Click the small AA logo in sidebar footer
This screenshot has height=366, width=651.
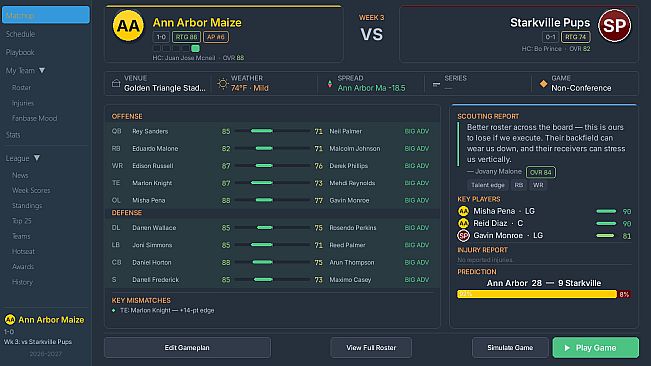(x=10, y=320)
